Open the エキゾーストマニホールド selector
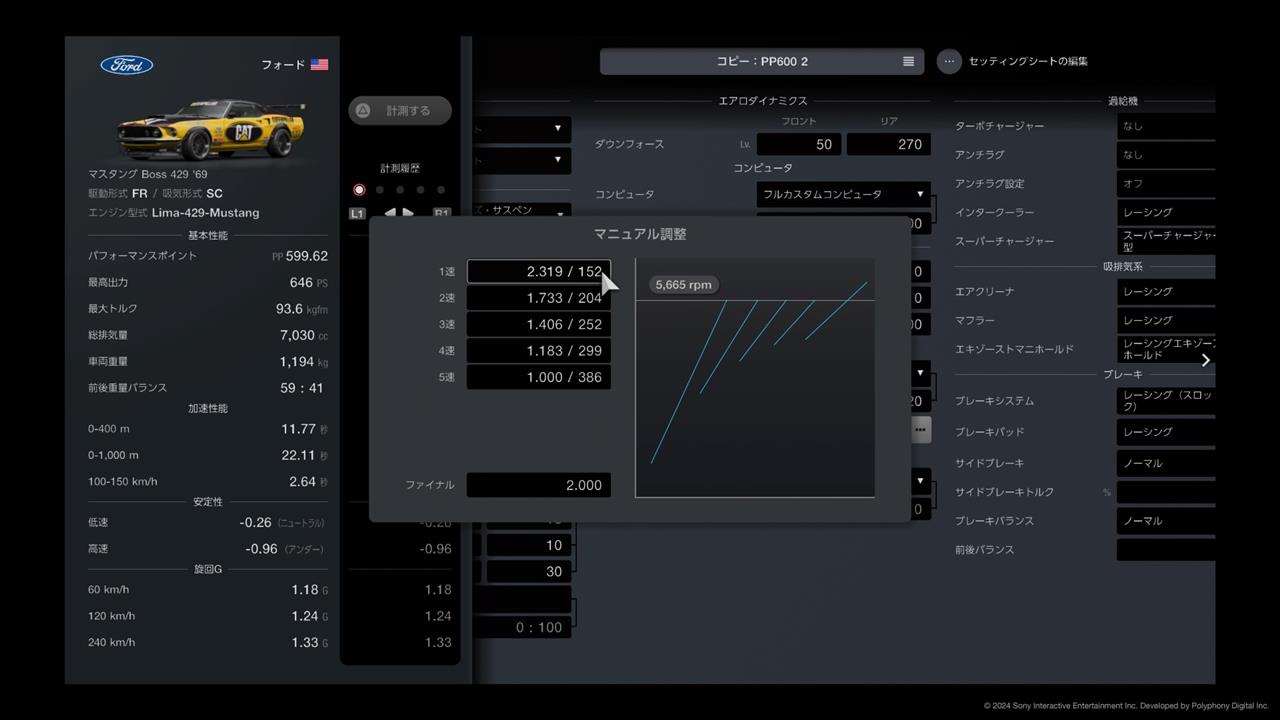This screenshot has height=720, width=1280. 1166,349
